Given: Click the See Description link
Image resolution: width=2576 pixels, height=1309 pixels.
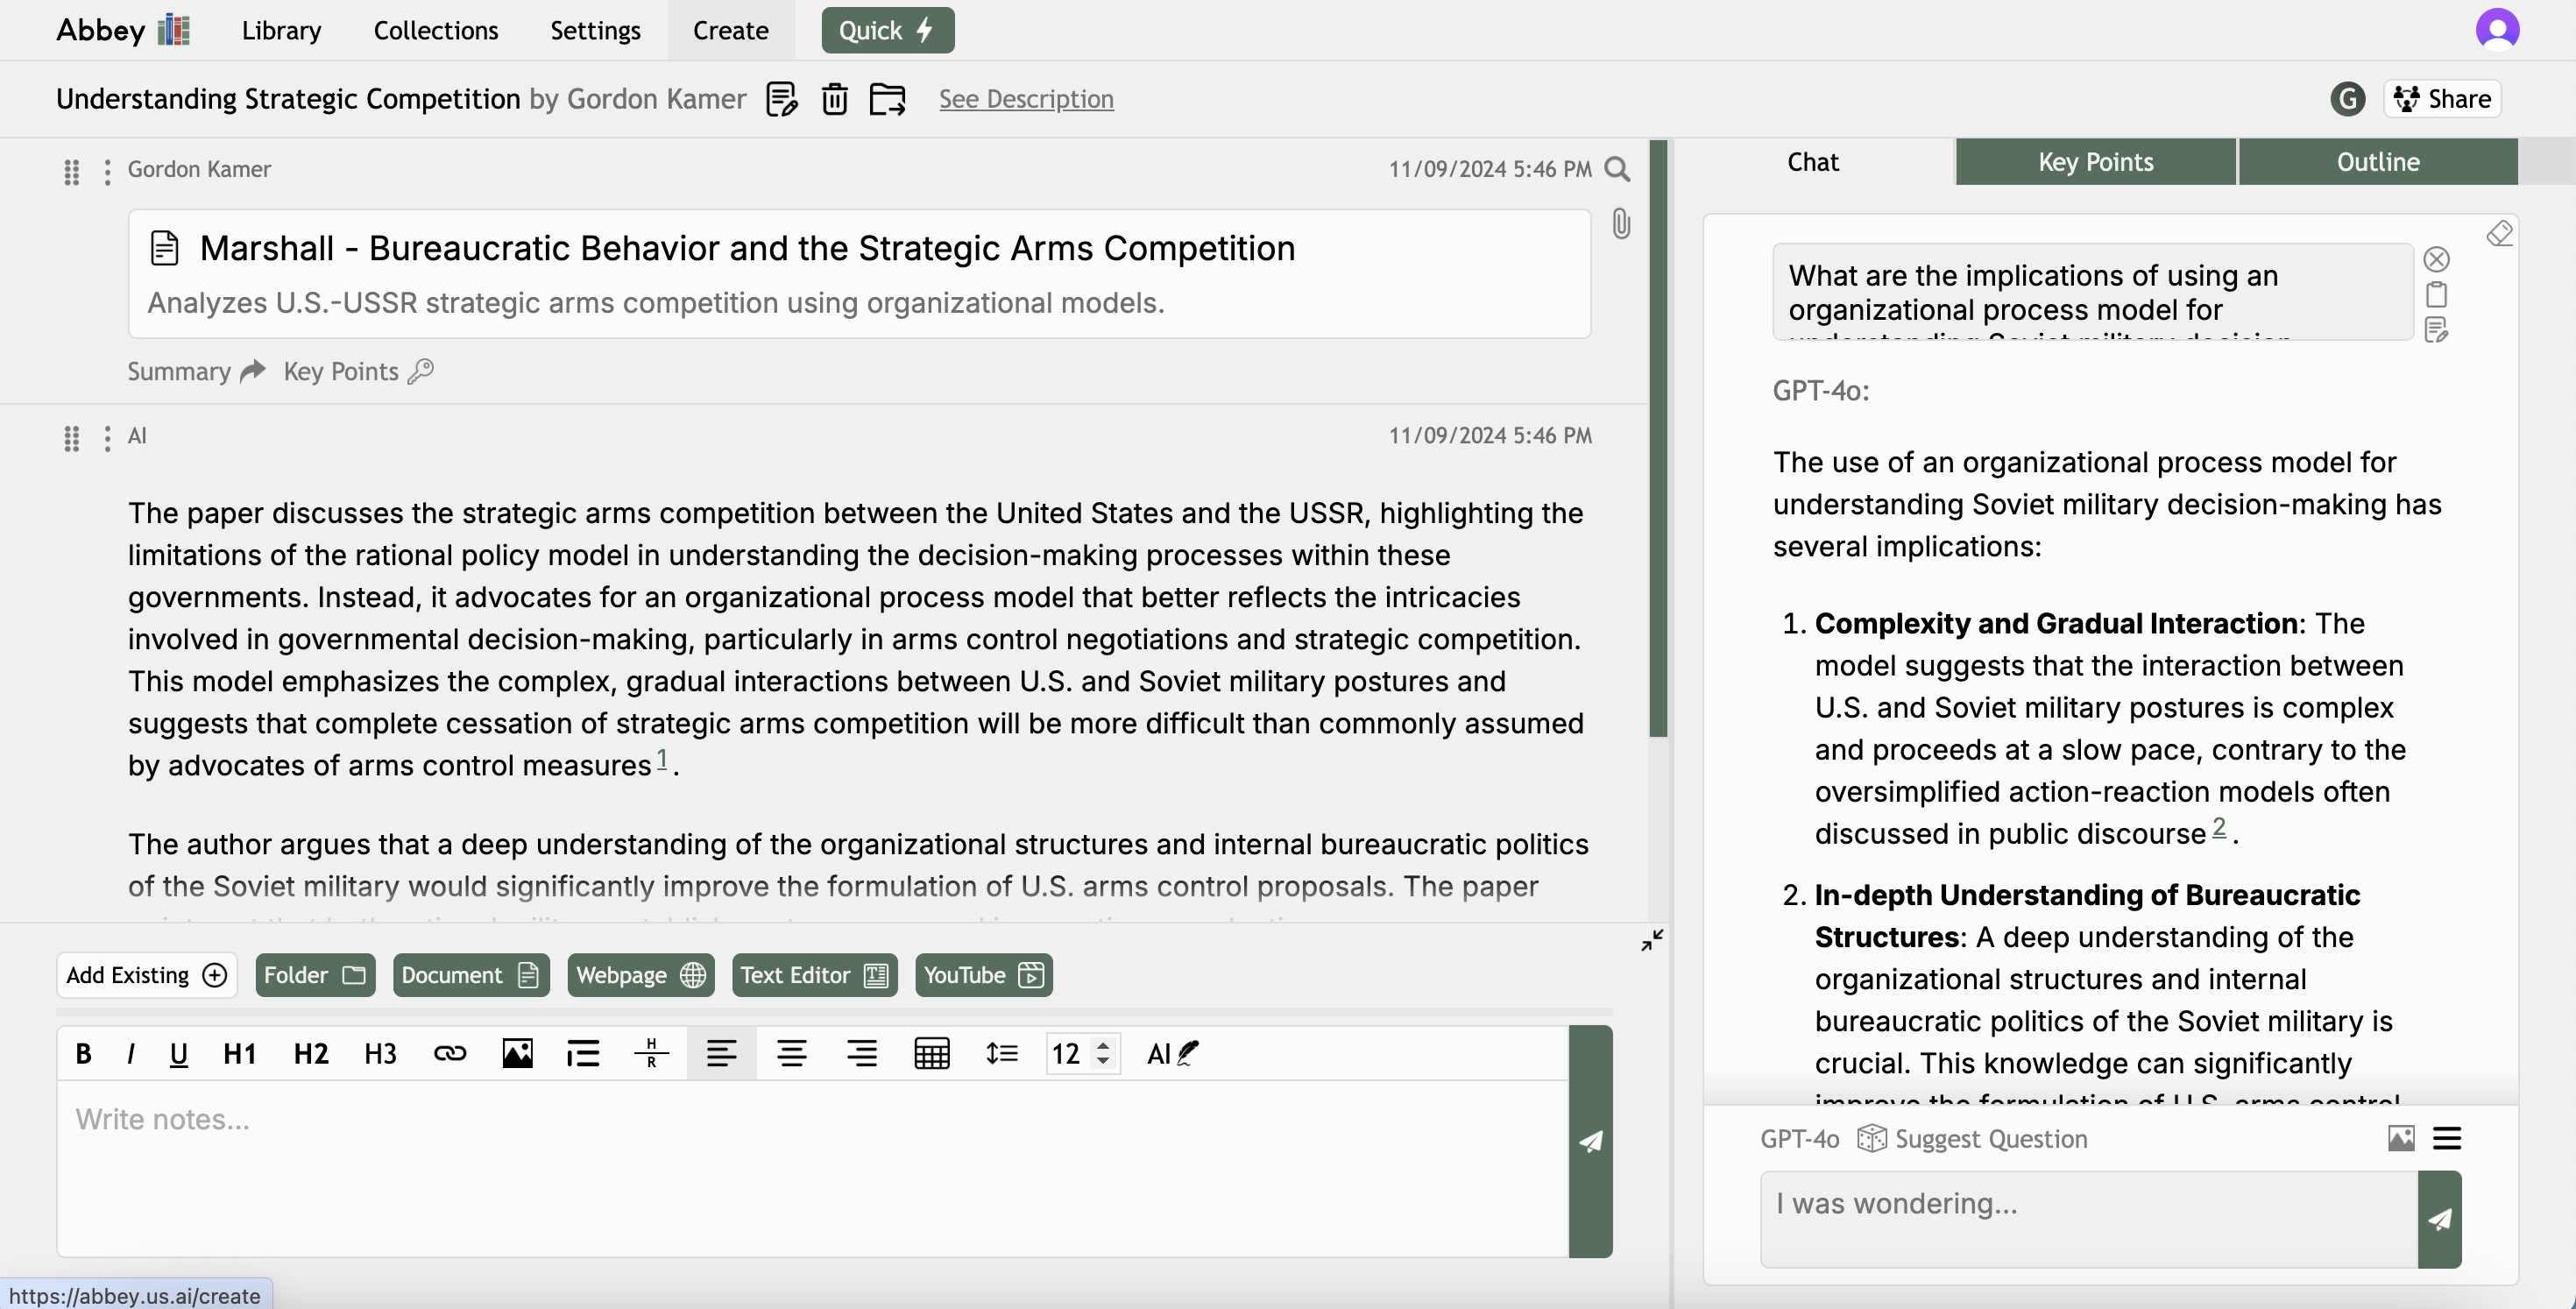Looking at the screenshot, I should point(1025,99).
